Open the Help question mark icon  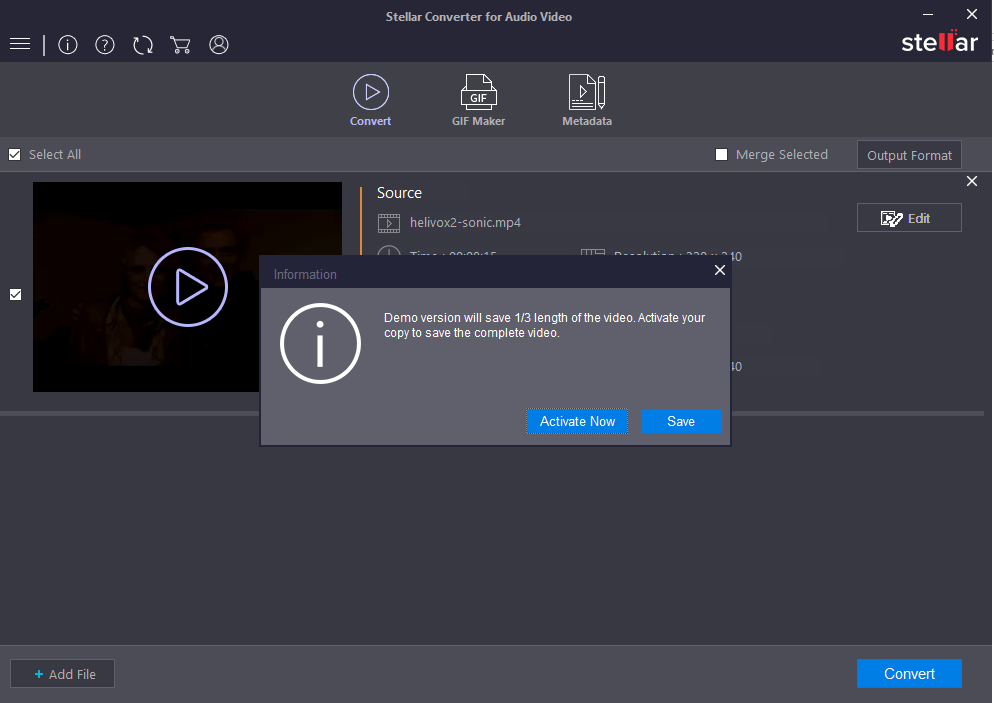tap(105, 44)
